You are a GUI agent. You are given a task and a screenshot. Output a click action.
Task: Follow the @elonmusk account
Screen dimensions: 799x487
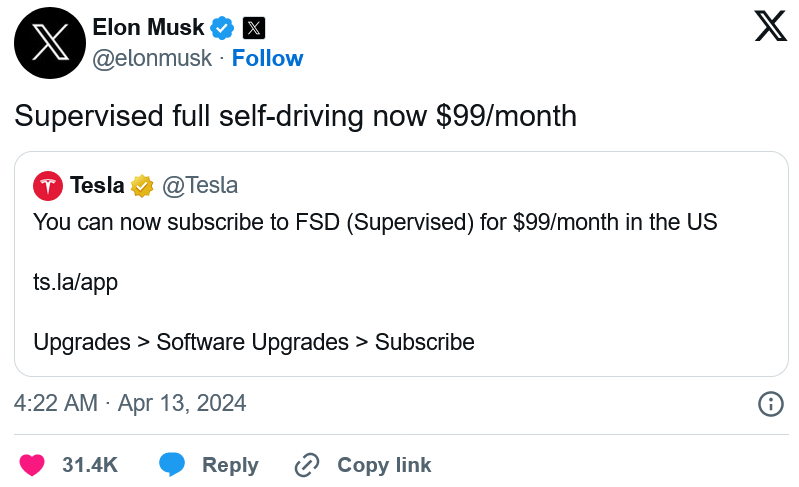(268, 59)
